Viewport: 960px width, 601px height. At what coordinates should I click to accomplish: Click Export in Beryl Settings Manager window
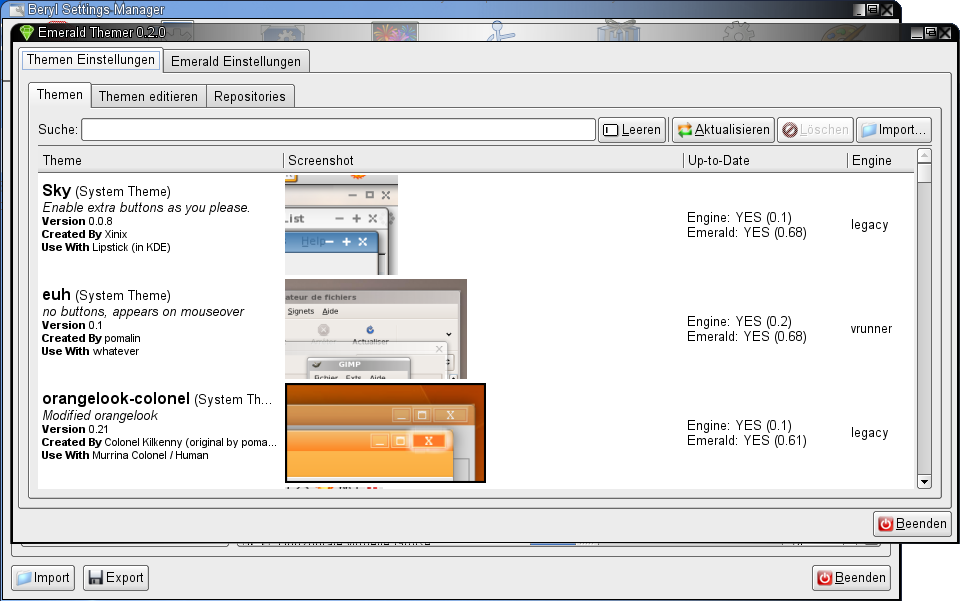coord(116,578)
